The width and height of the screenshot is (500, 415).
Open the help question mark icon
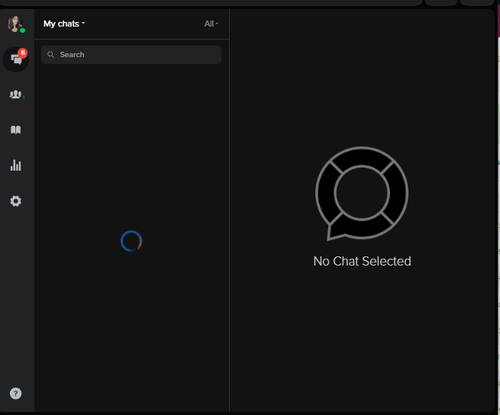click(x=16, y=393)
